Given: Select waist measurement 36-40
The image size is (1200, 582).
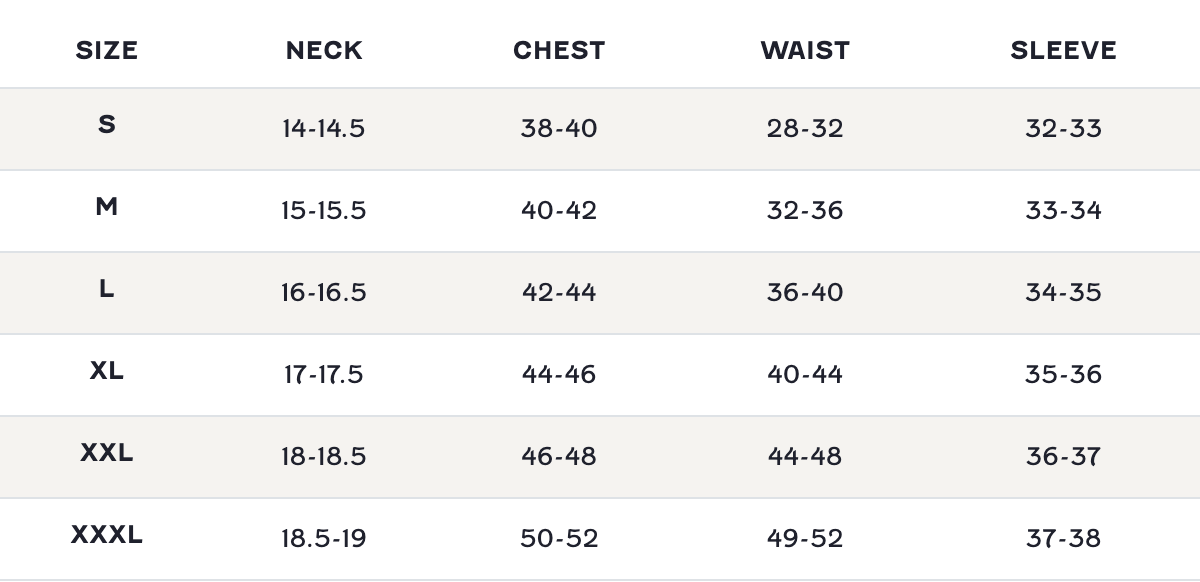Looking at the screenshot, I should 805,293.
